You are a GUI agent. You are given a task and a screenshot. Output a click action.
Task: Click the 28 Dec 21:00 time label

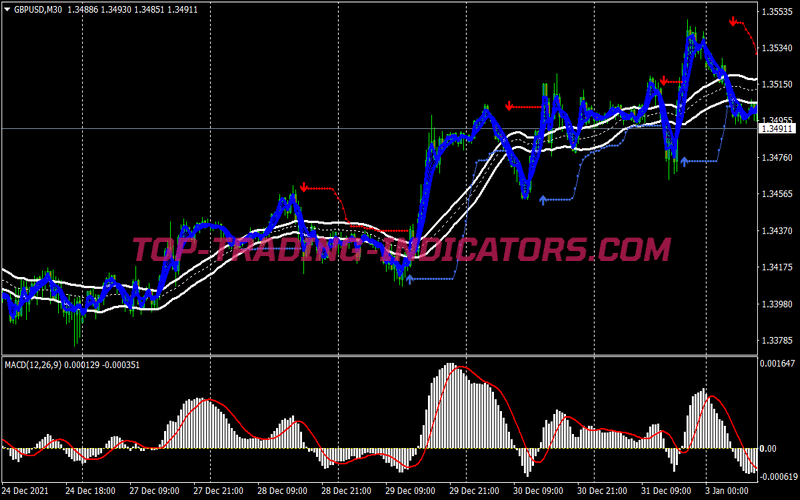pyautogui.click(x=345, y=491)
